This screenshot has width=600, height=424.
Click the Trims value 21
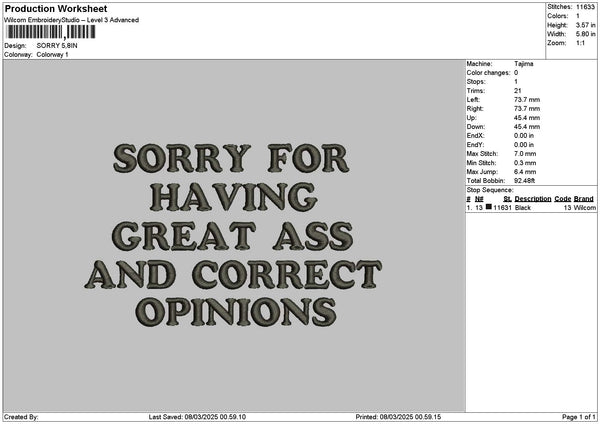518,91
